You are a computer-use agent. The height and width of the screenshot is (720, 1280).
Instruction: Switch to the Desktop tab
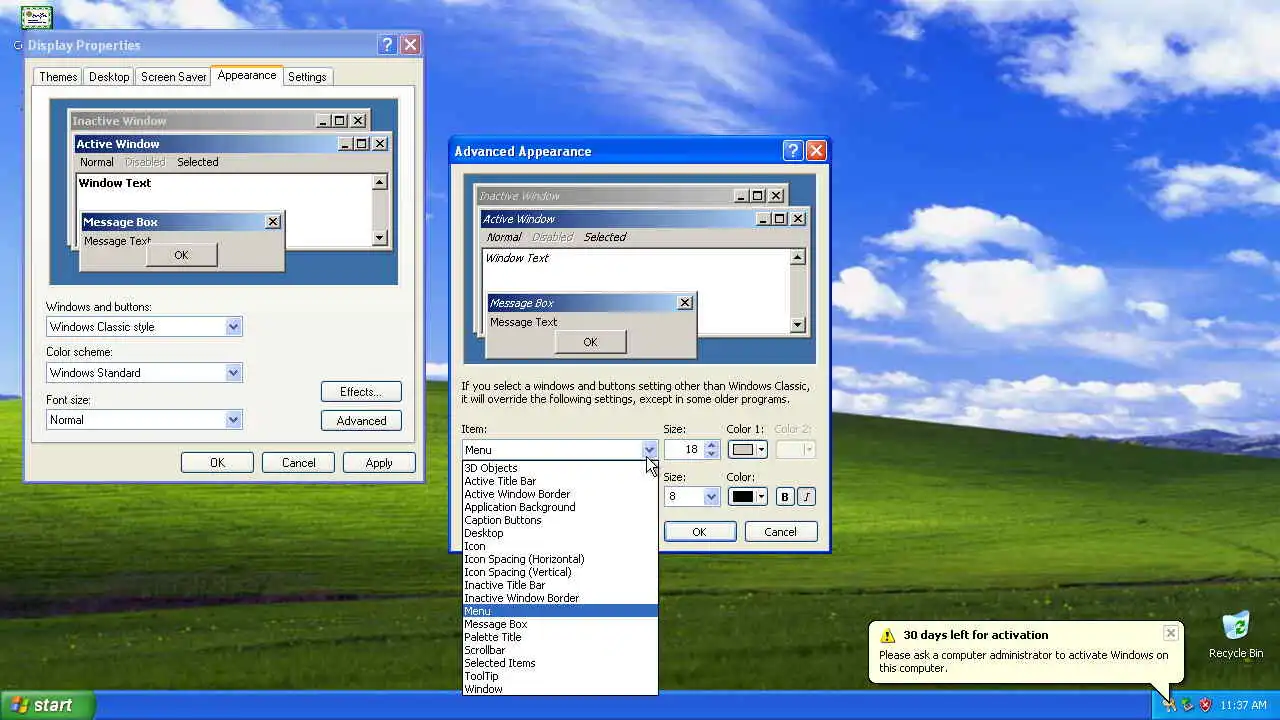[x=109, y=77]
